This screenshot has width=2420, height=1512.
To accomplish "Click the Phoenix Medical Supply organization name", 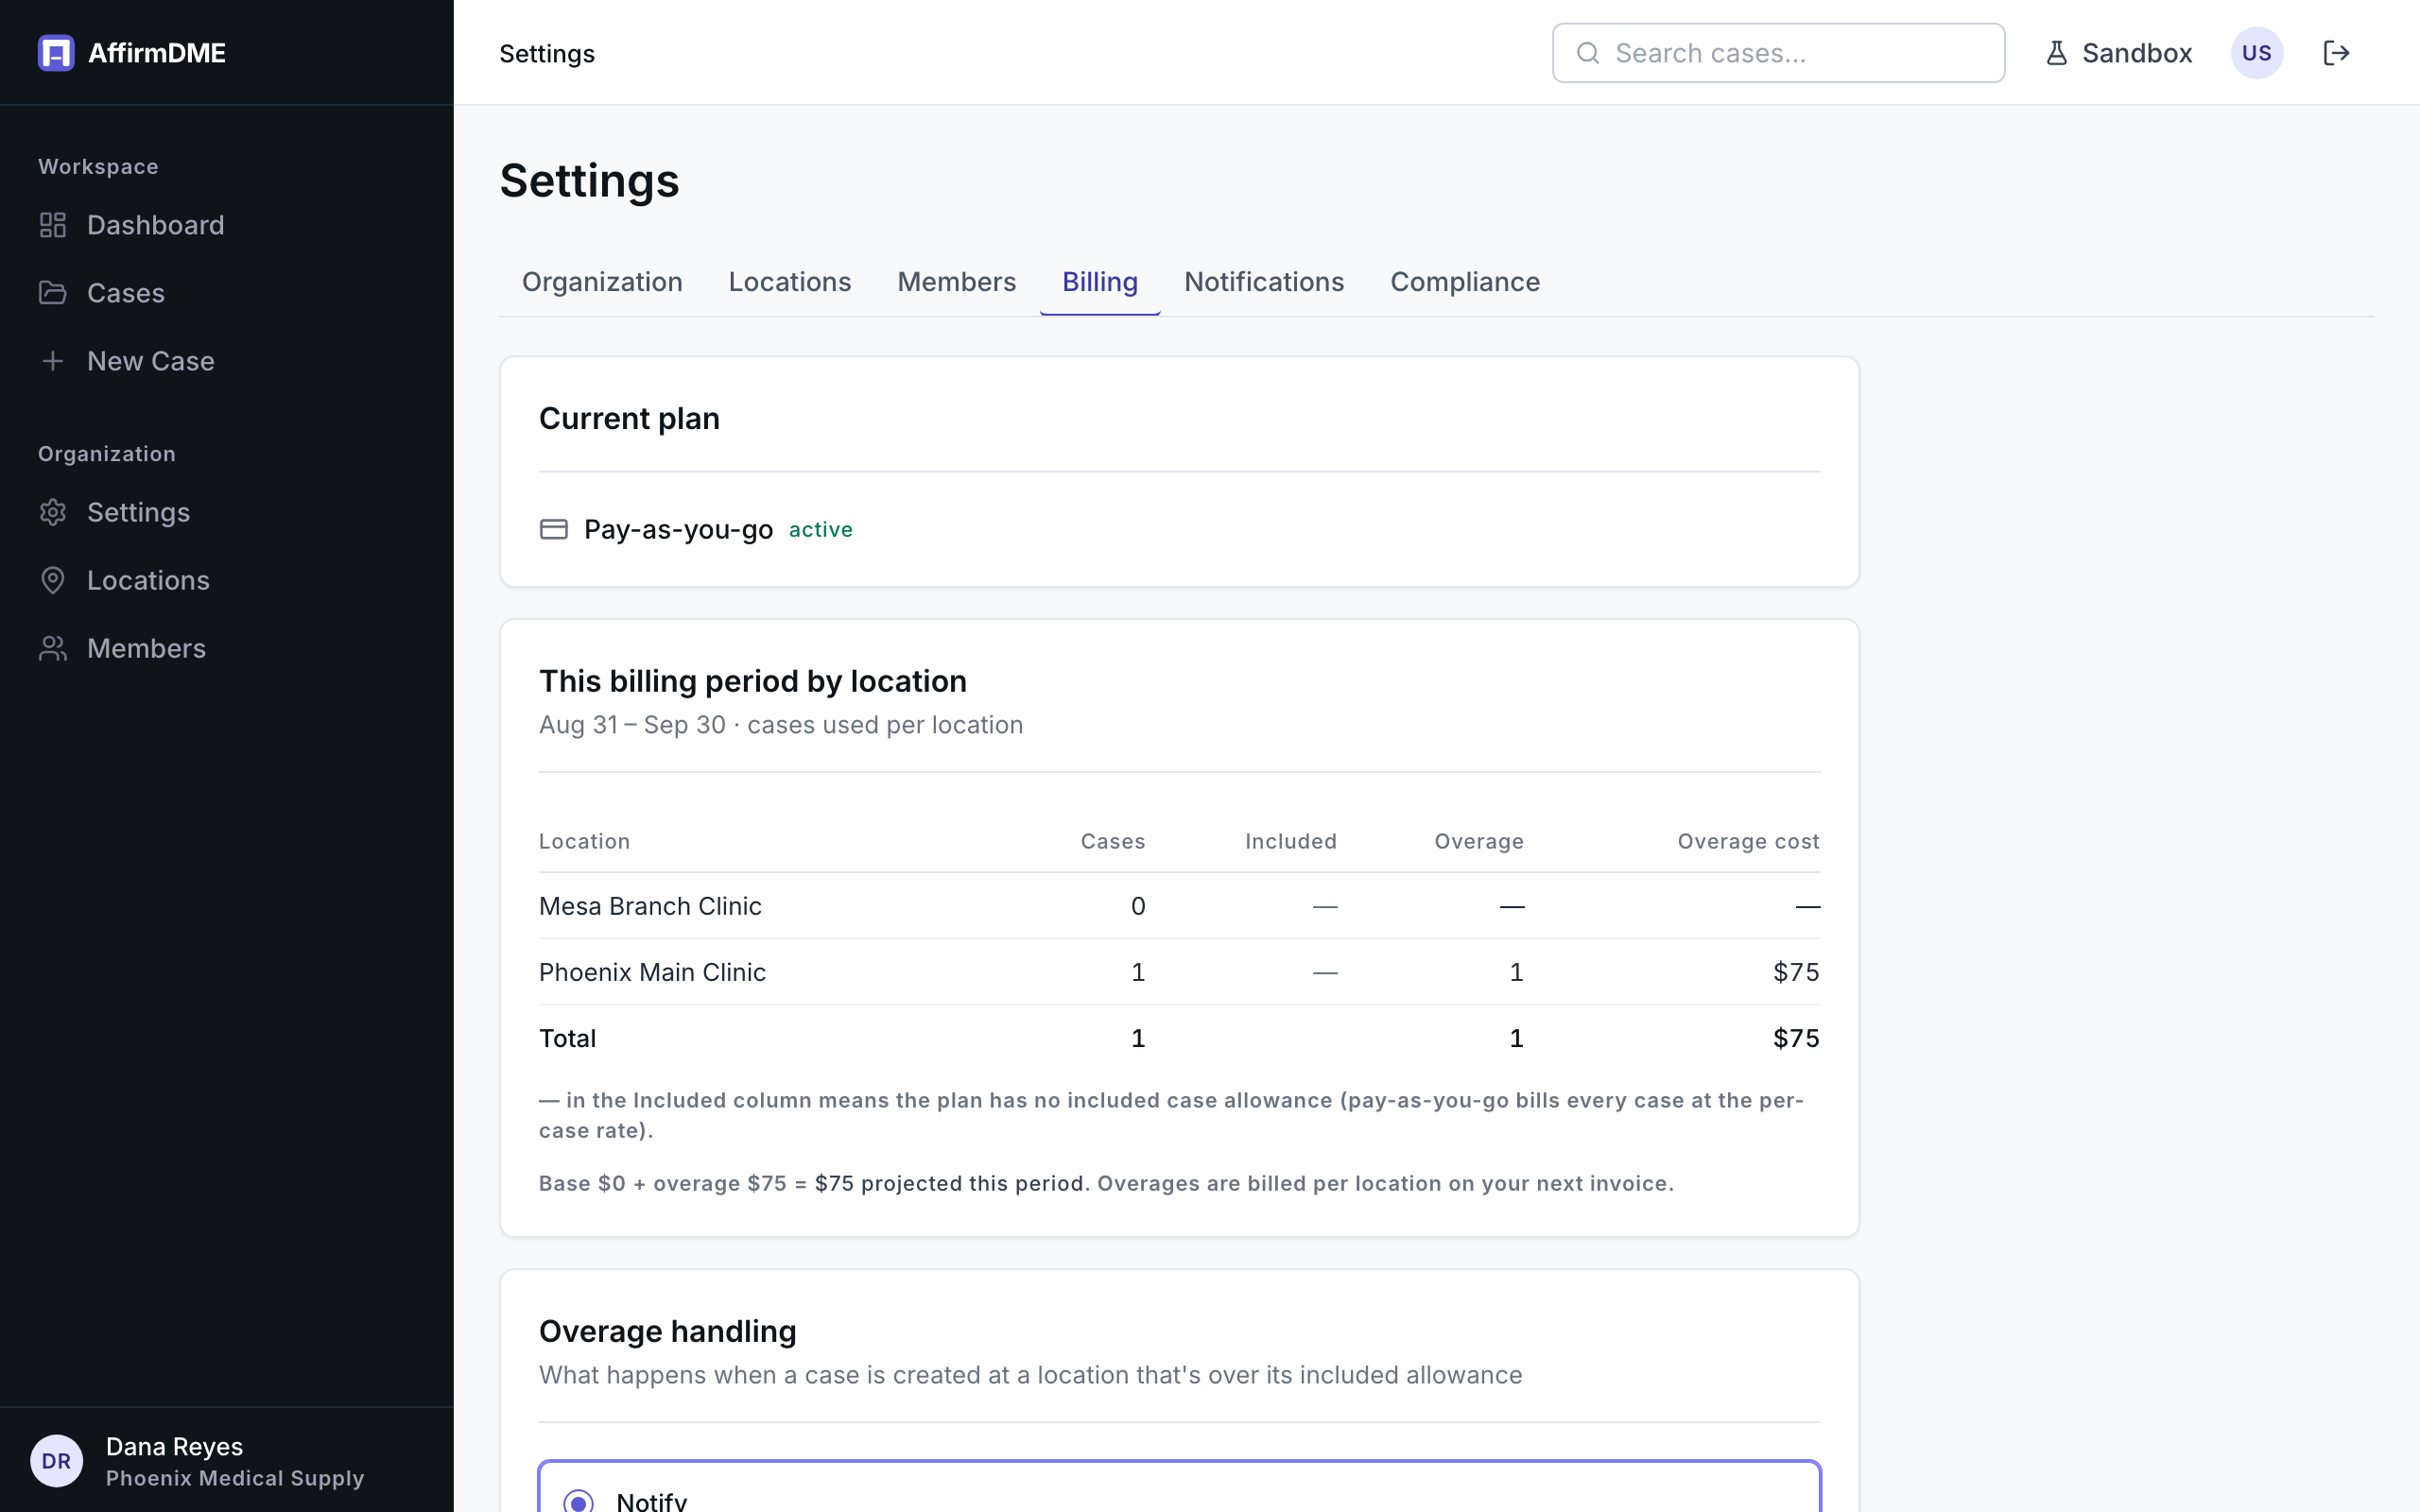I will (235, 1478).
